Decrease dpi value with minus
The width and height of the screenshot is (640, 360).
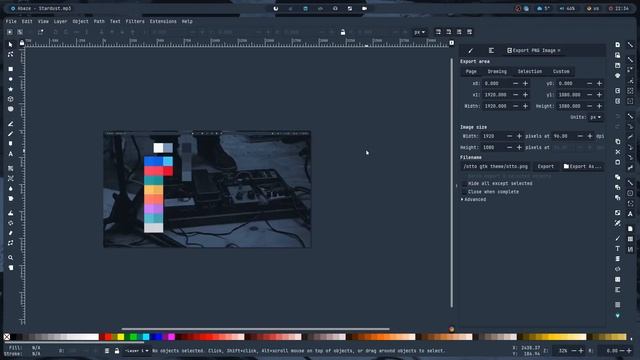[x=580, y=136]
